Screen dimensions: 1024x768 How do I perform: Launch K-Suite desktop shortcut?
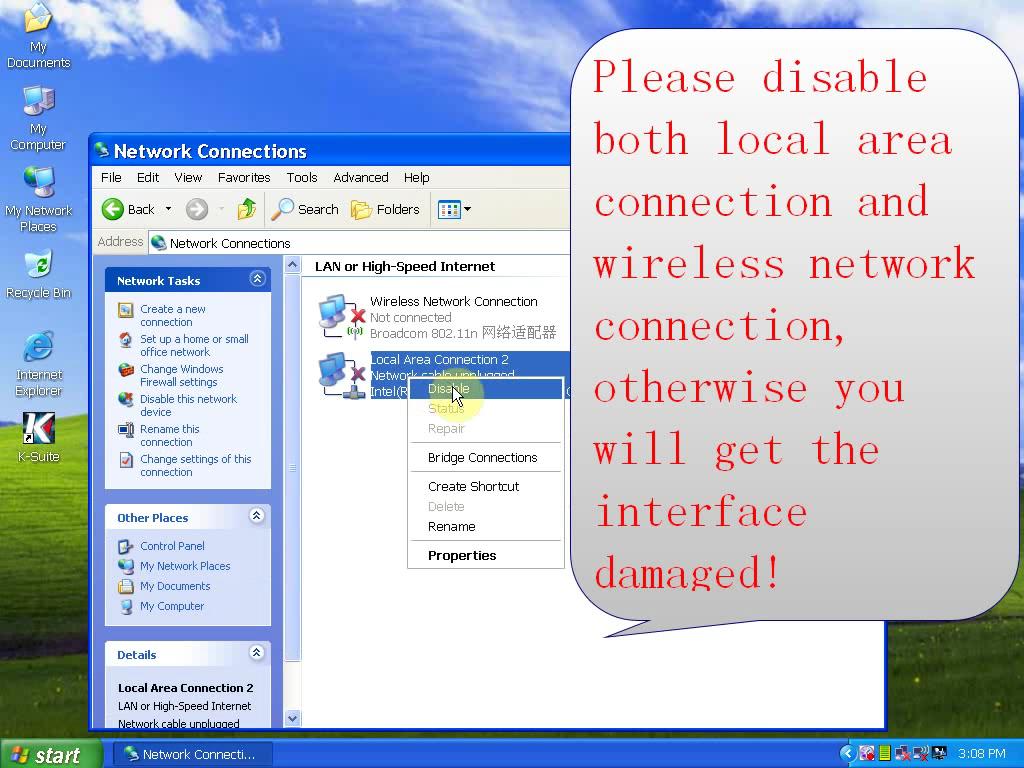tap(38, 438)
